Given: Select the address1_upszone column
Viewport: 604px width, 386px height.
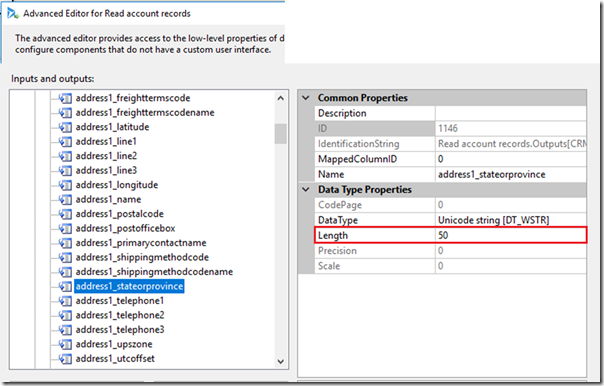Looking at the screenshot, I should coord(114,344).
